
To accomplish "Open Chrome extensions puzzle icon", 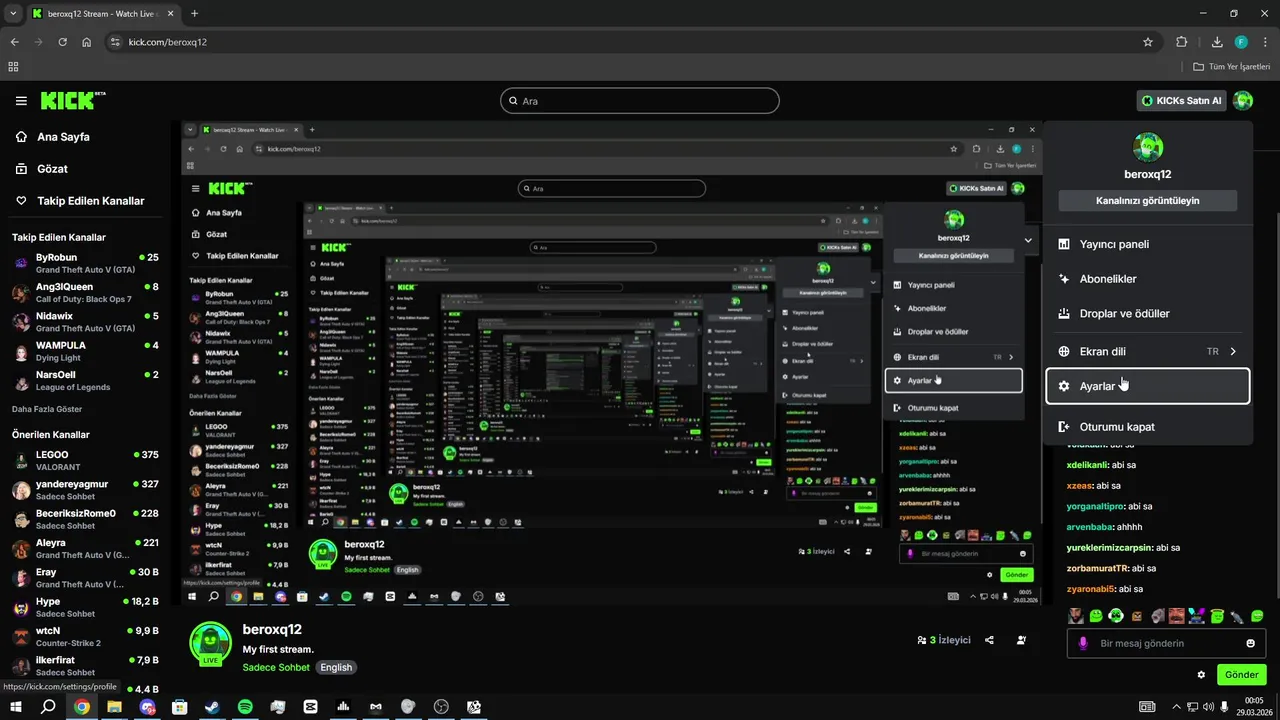I will point(1182,42).
